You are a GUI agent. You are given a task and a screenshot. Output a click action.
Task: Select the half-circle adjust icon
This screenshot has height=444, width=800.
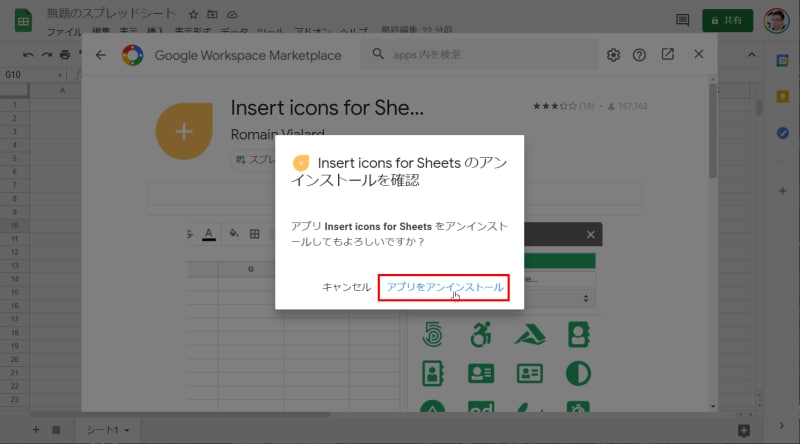pos(578,373)
